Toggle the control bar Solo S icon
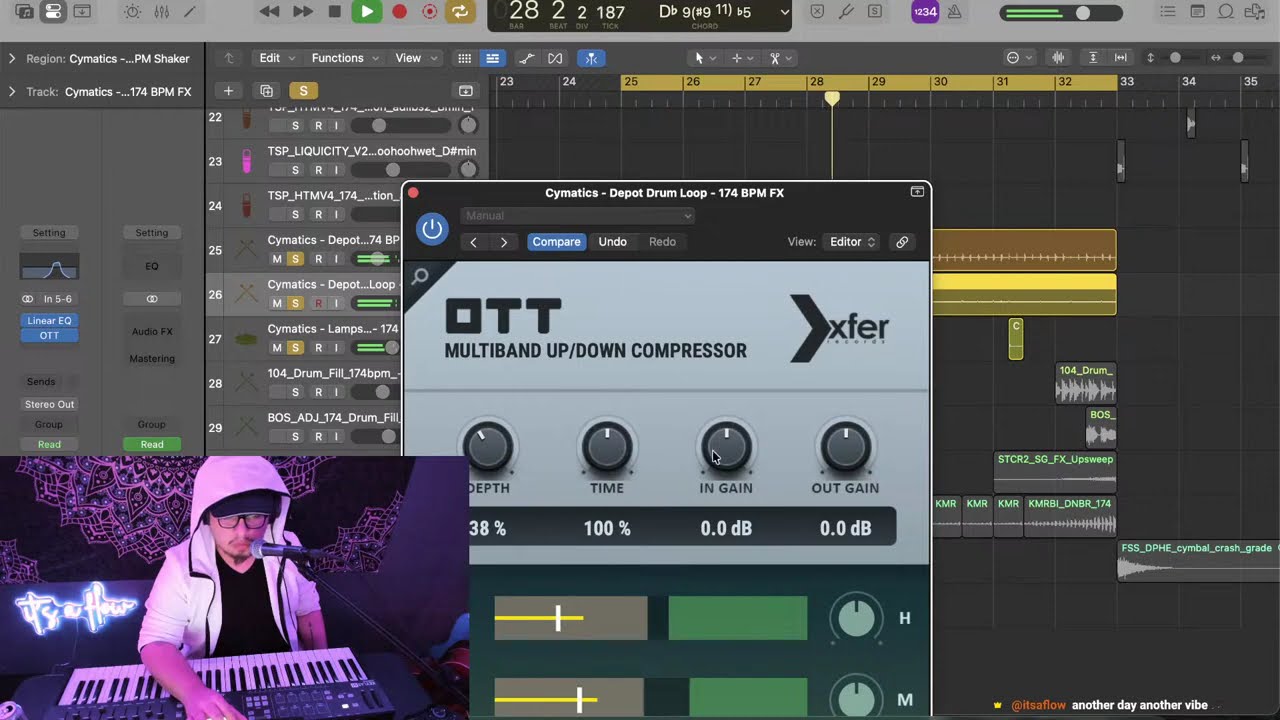 point(875,12)
